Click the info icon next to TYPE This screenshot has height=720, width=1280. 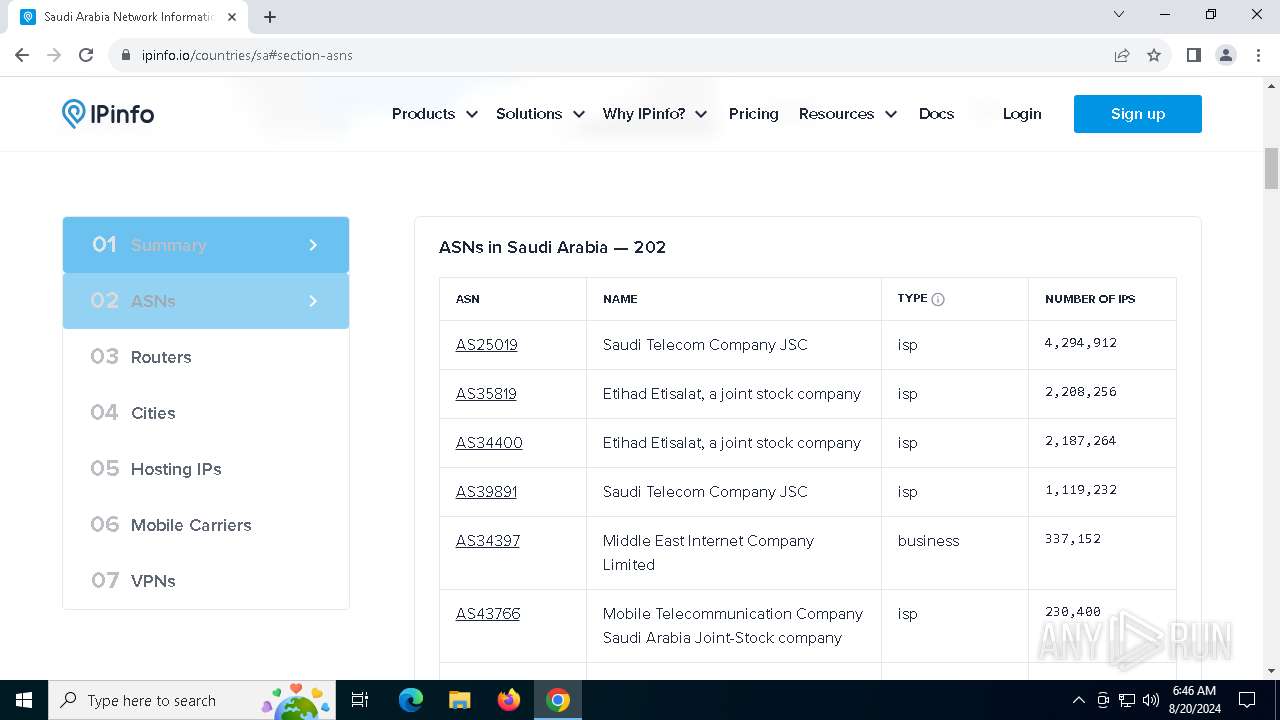[x=938, y=299]
